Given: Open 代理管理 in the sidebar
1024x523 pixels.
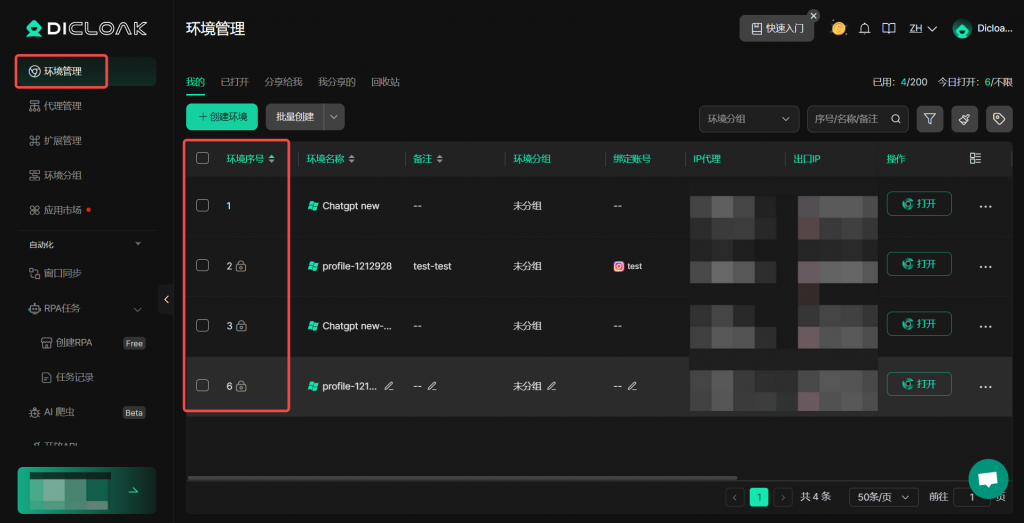Looking at the screenshot, I should 62,106.
